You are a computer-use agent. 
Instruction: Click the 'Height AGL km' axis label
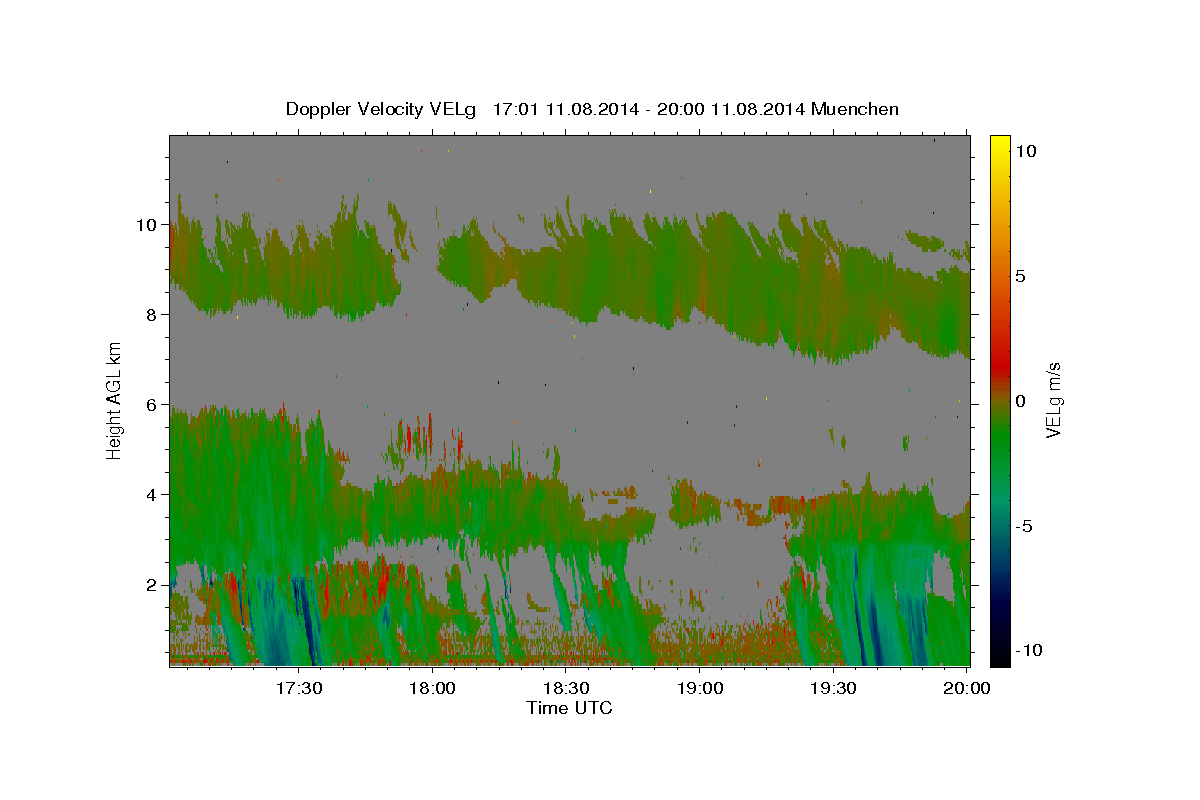point(115,400)
